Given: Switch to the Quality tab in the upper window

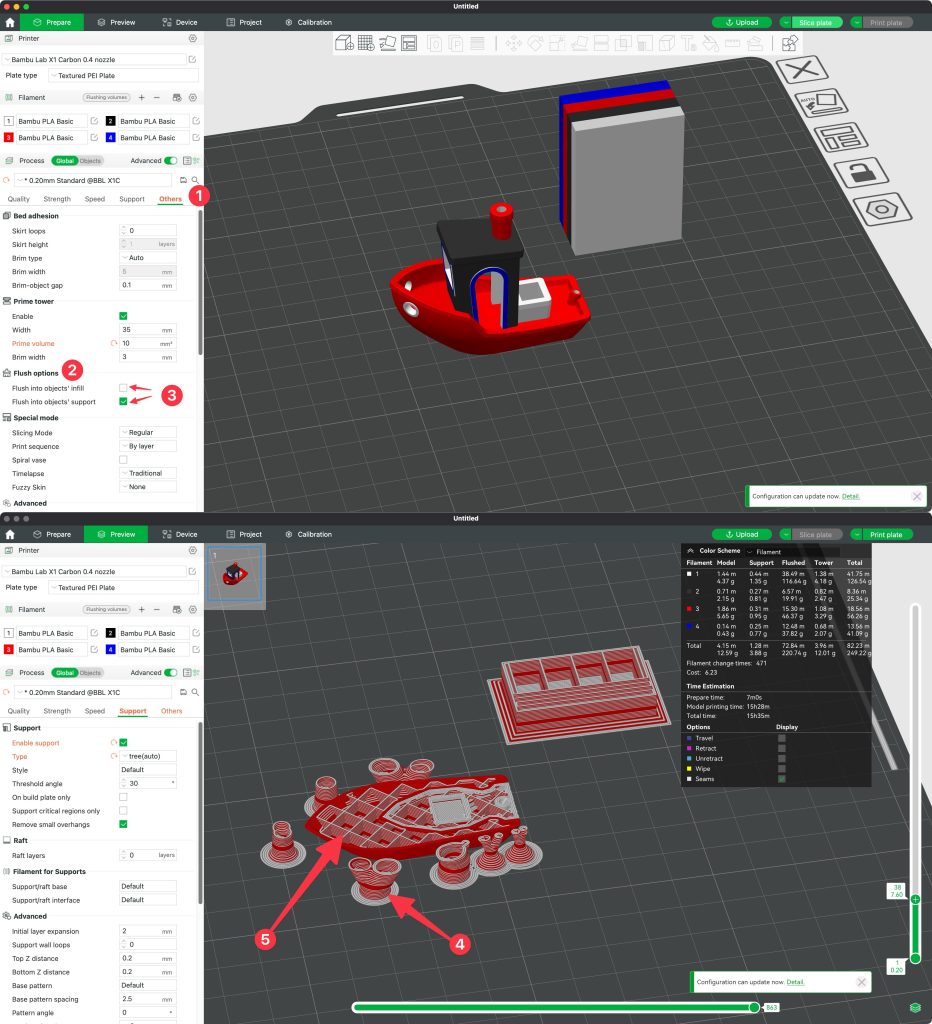Looking at the screenshot, I should [19, 199].
